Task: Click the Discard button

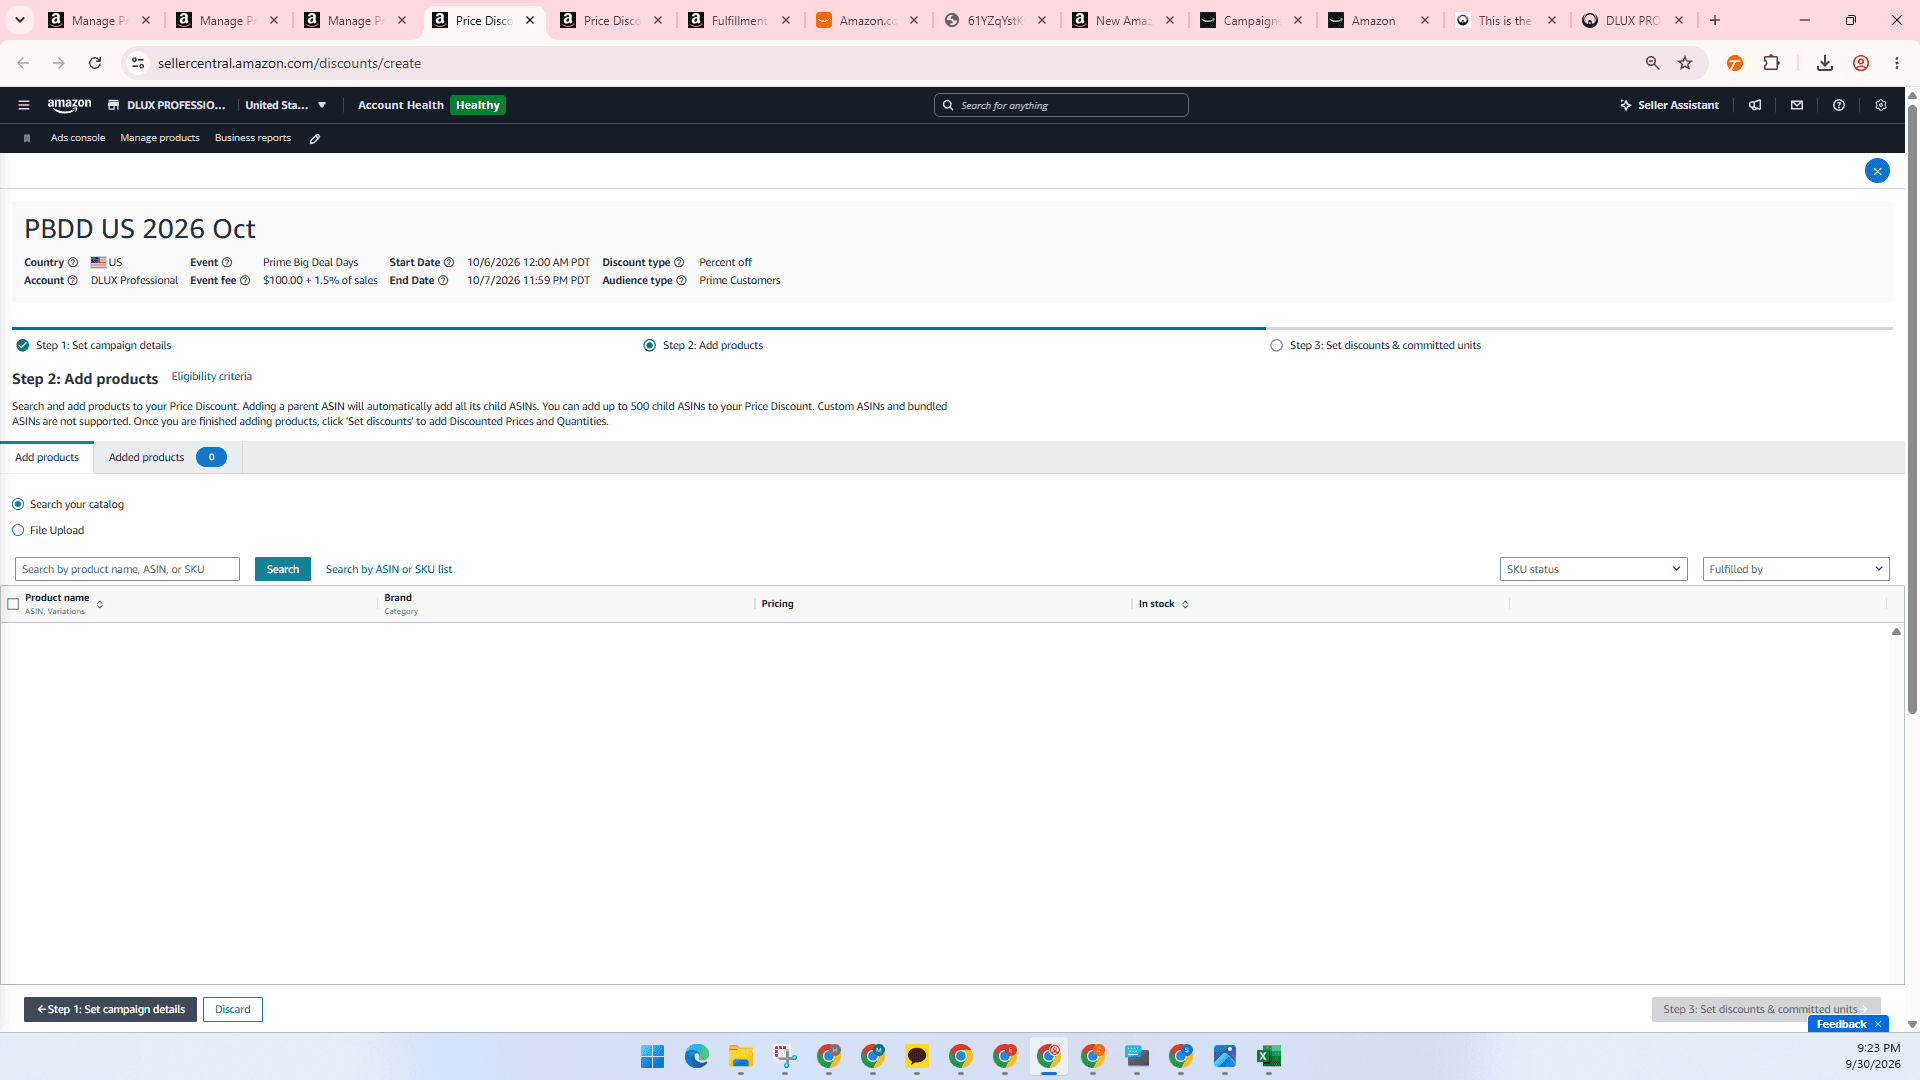Action: tap(233, 1010)
